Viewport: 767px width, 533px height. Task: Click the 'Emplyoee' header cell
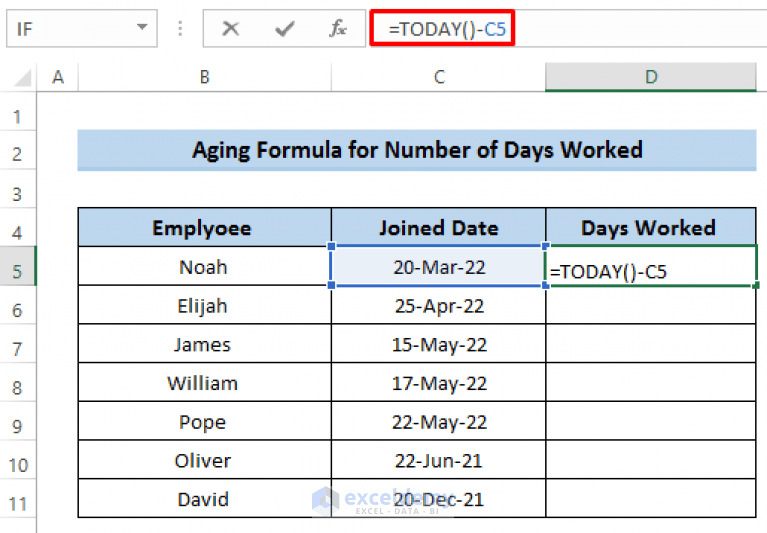(x=204, y=227)
